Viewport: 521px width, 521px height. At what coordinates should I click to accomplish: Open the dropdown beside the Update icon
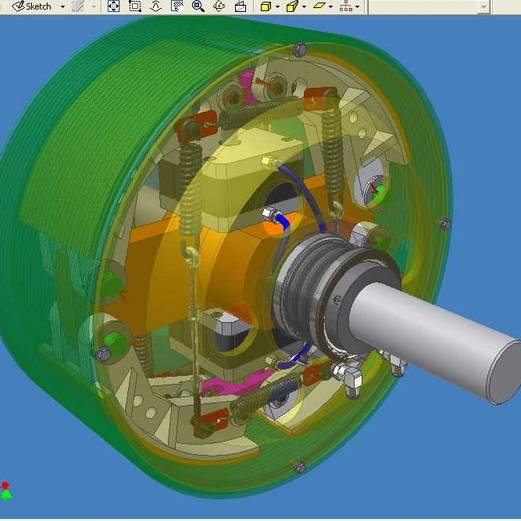[x=94, y=6]
